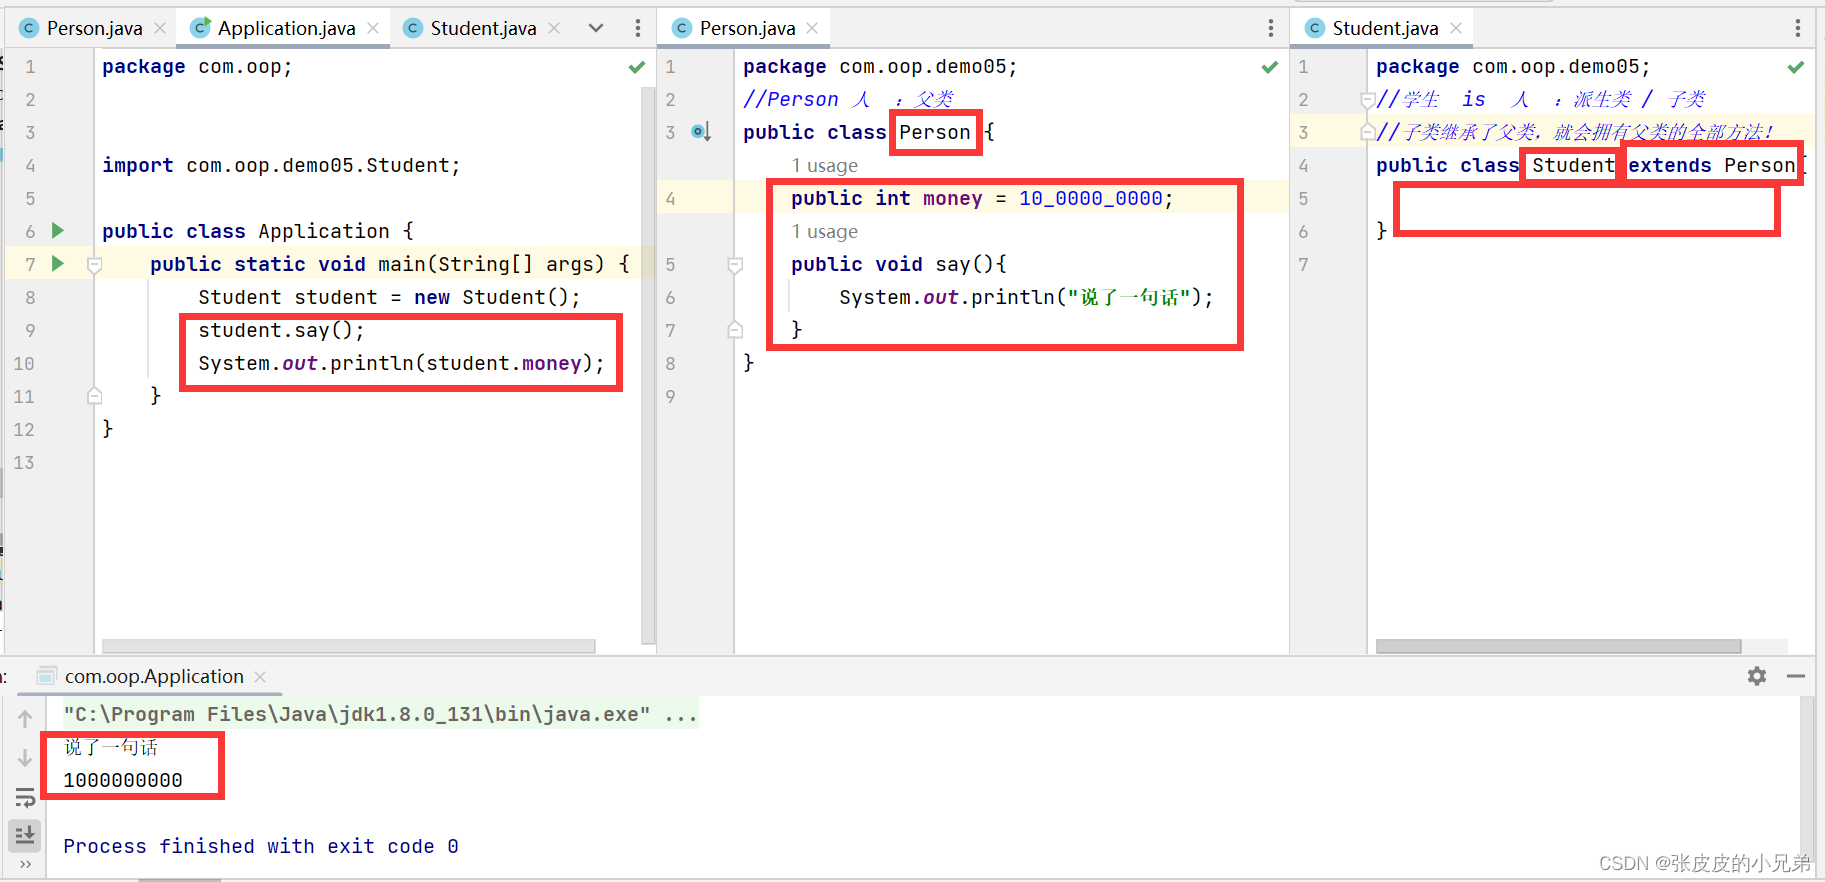
Task: Run main method from line 7 gutter
Action: [58, 264]
